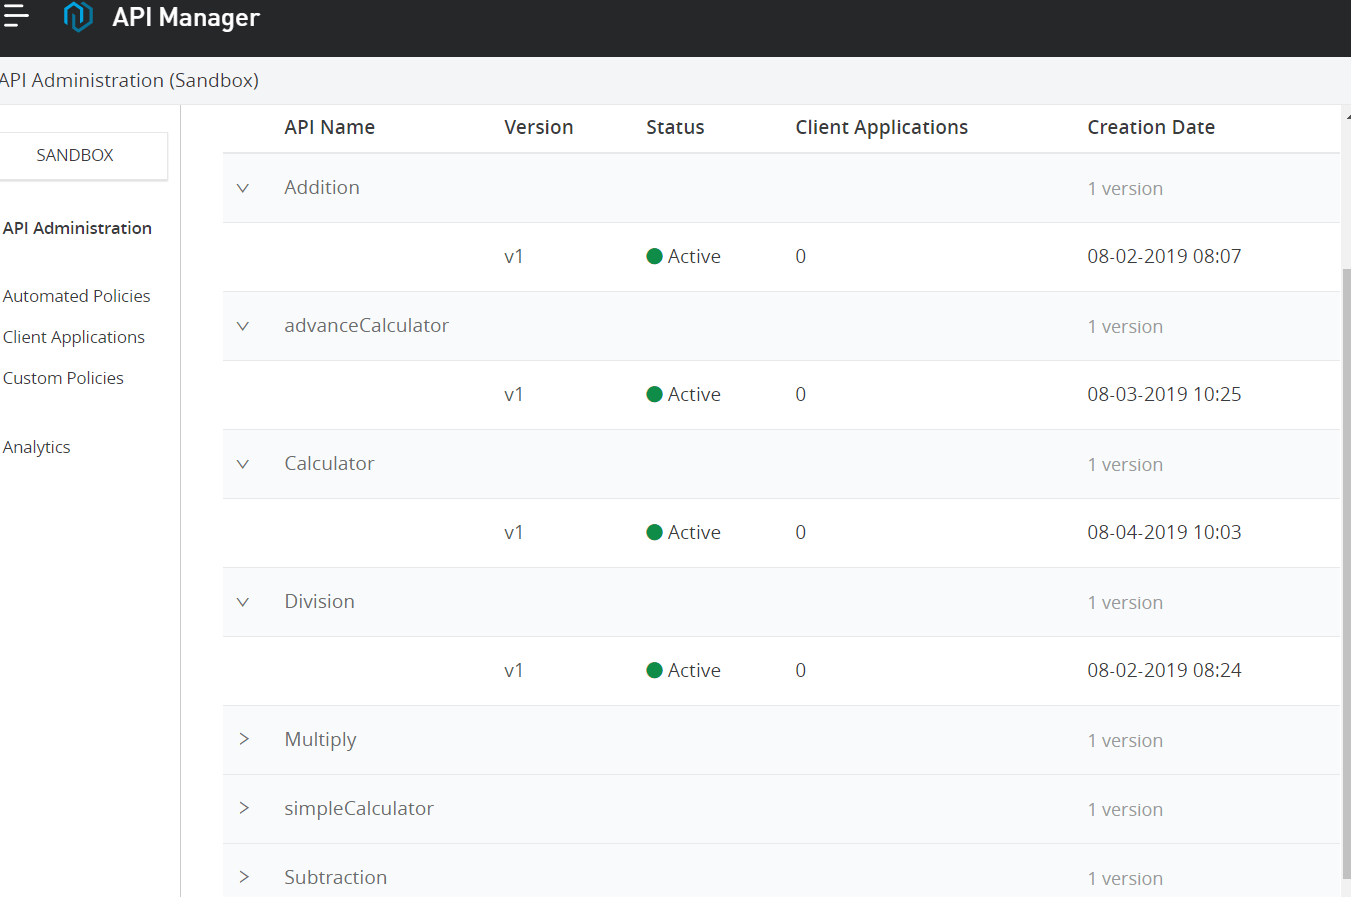Click the Active status icon for Calculator v1
Image resolution: width=1351 pixels, height=897 pixels.
[655, 532]
